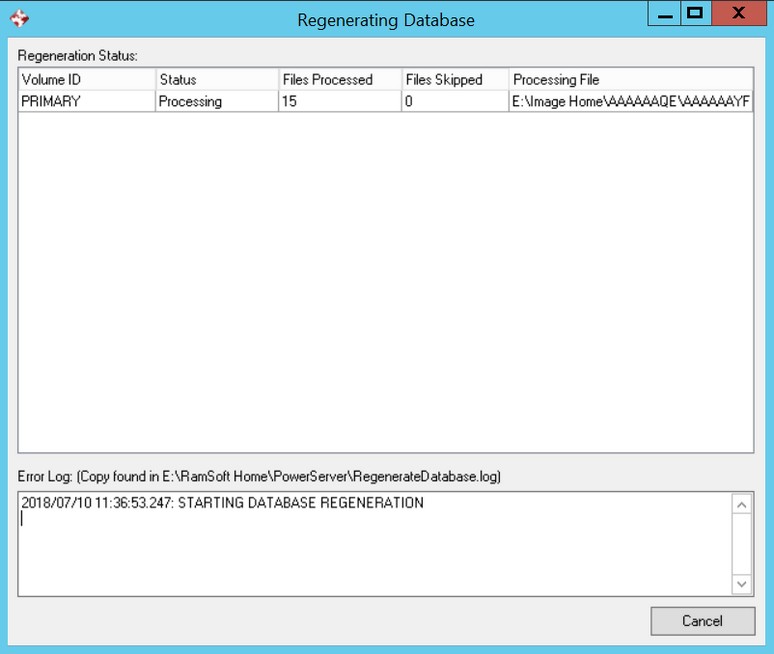Screen dimensions: 774x654
Task: Click the STARTING DATABASE REGENERATION log entry
Action: (222, 503)
